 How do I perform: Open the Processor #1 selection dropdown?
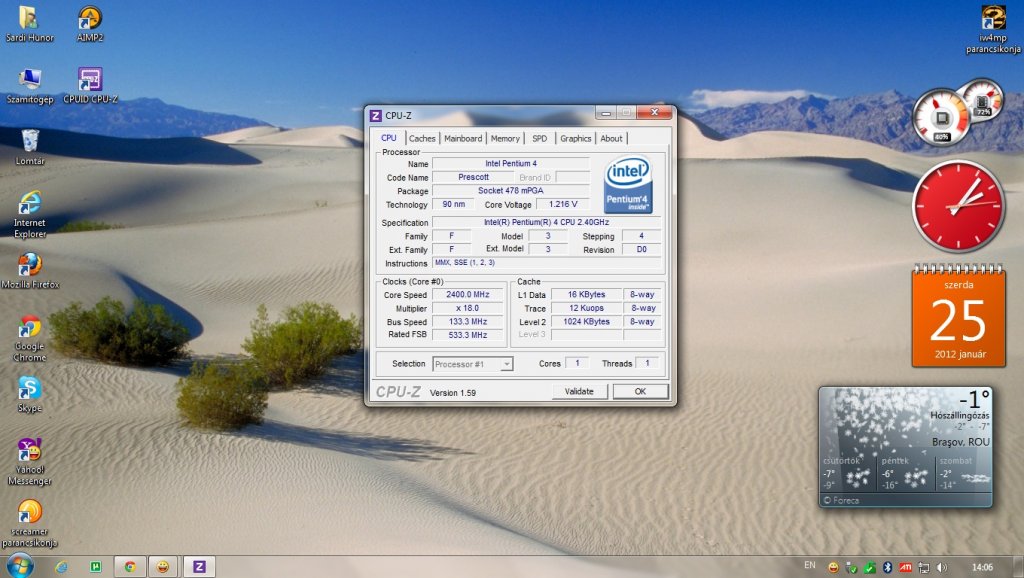coord(473,364)
